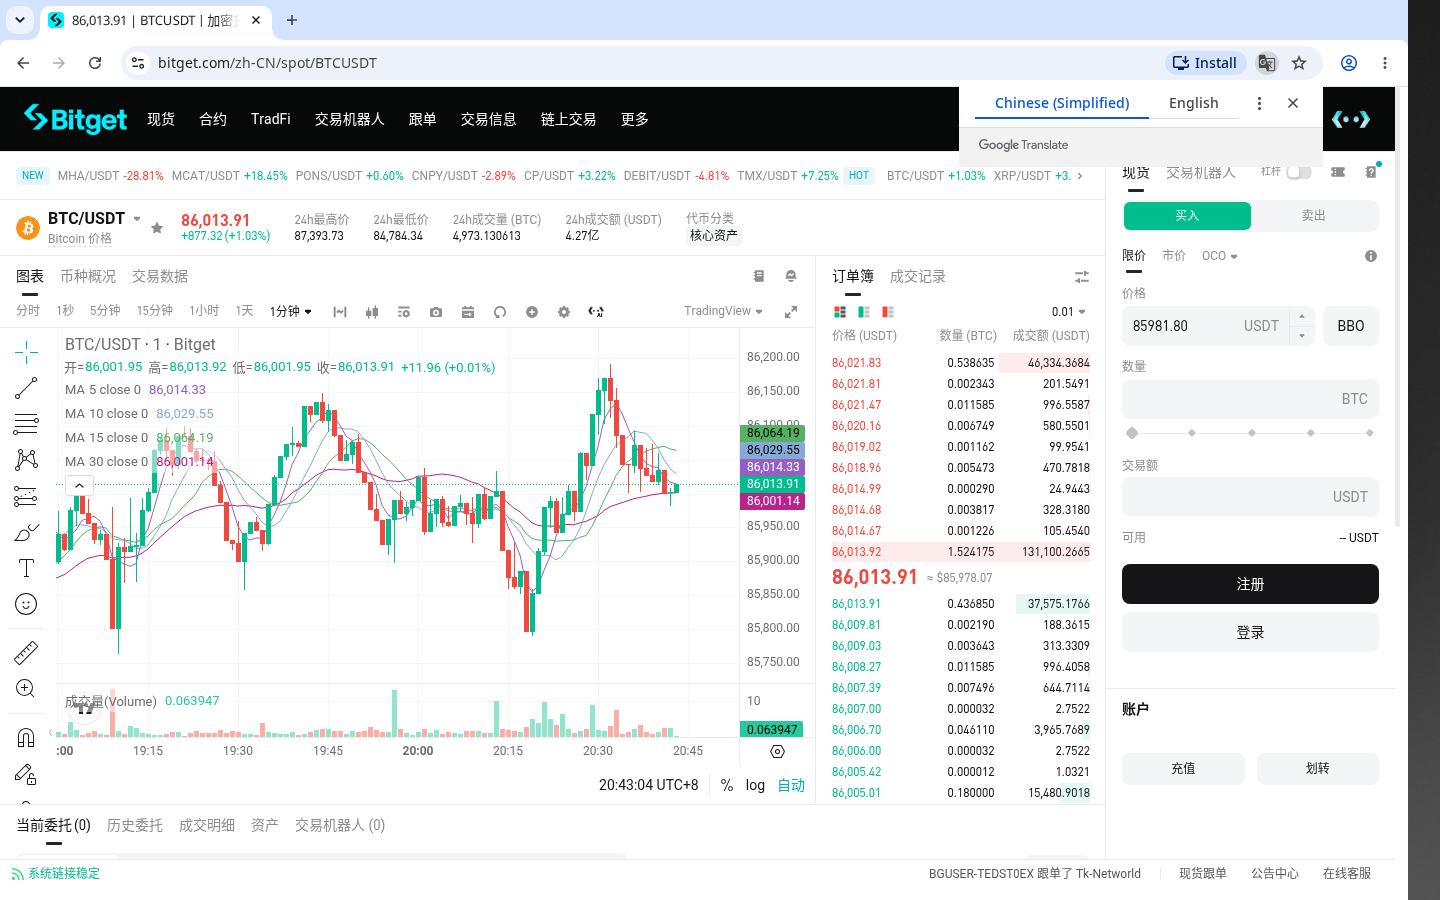This screenshot has height=900, width=1440.
Task: Toggle the 杠杆 leverage switch
Action: (1299, 172)
